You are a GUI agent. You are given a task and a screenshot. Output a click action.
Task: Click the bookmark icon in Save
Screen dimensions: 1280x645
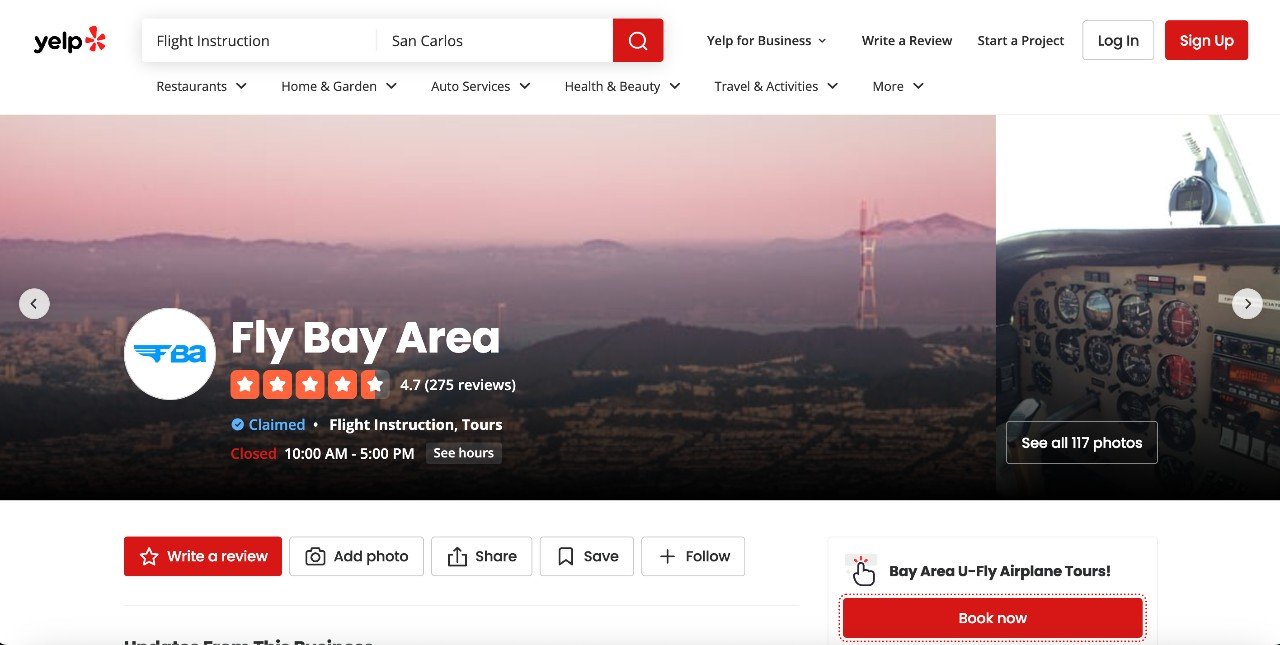point(565,557)
